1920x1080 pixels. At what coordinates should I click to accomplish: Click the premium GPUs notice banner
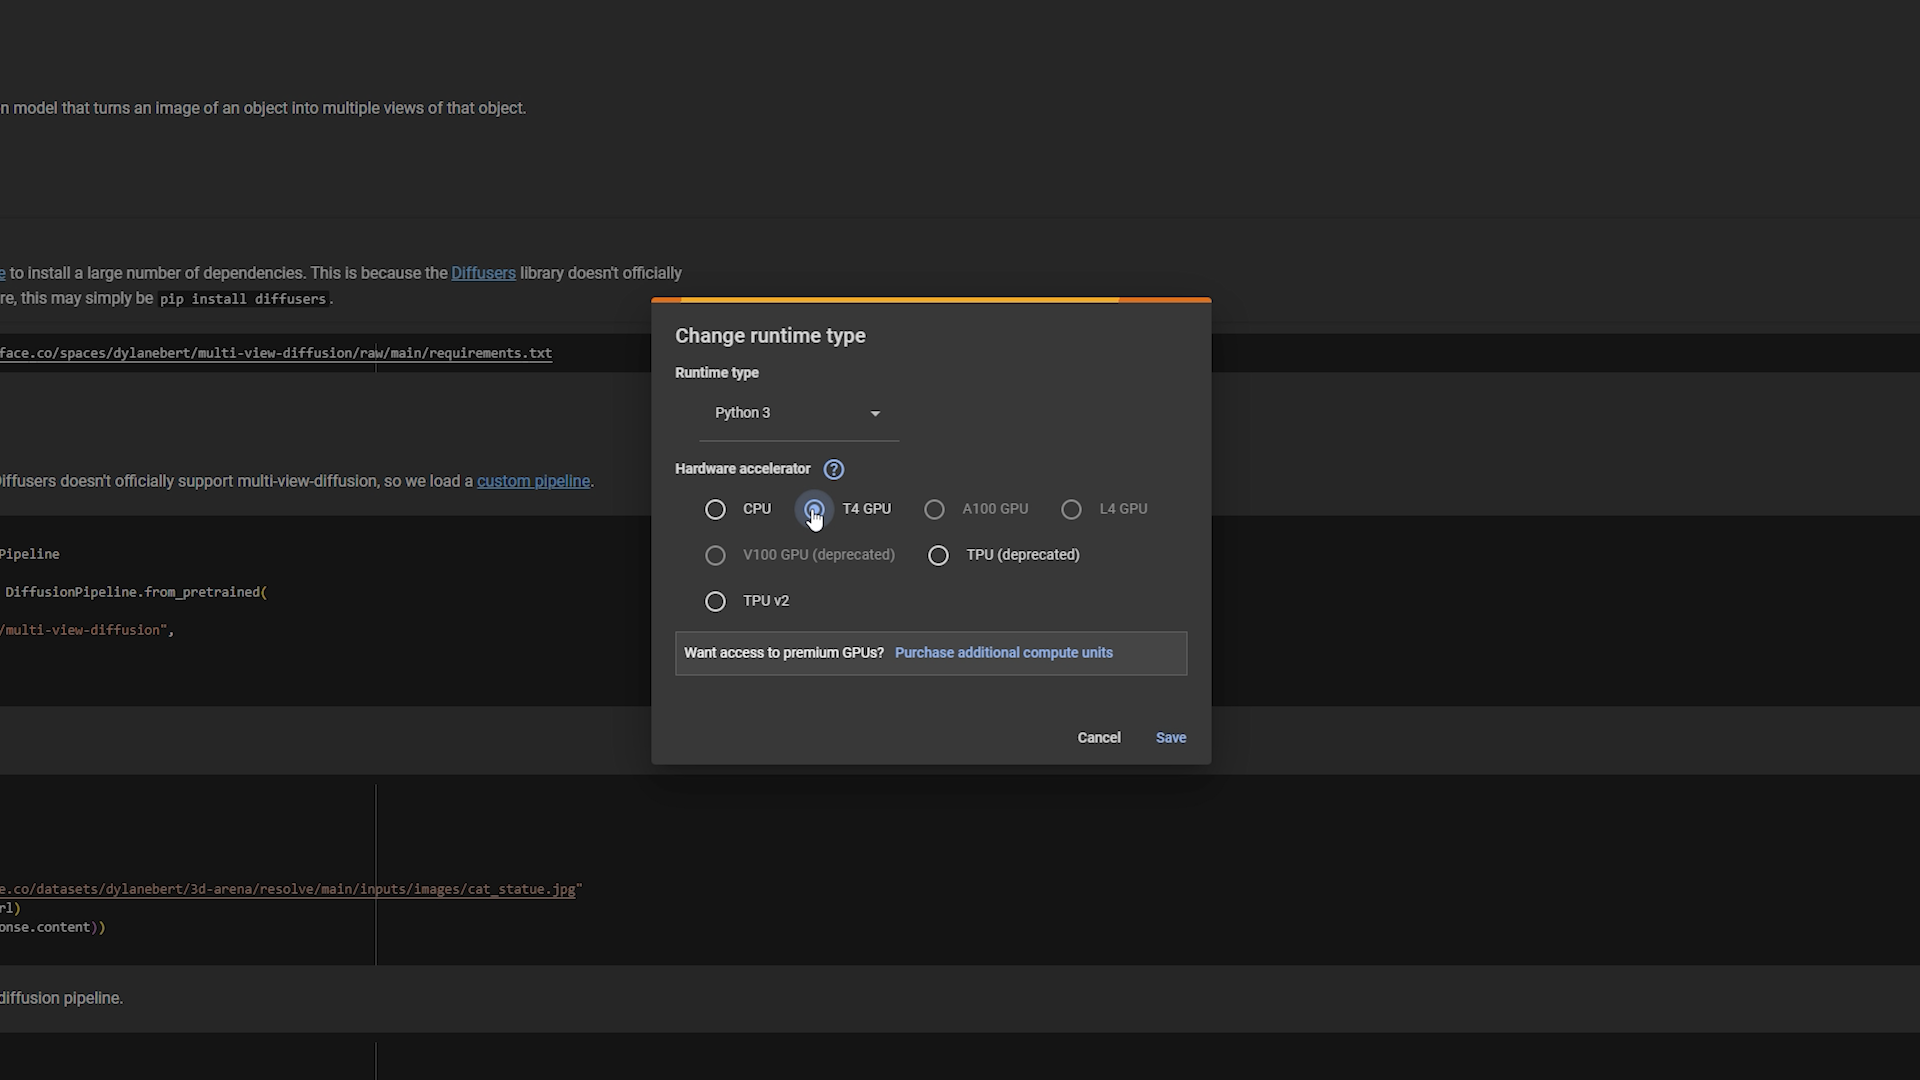coord(930,653)
